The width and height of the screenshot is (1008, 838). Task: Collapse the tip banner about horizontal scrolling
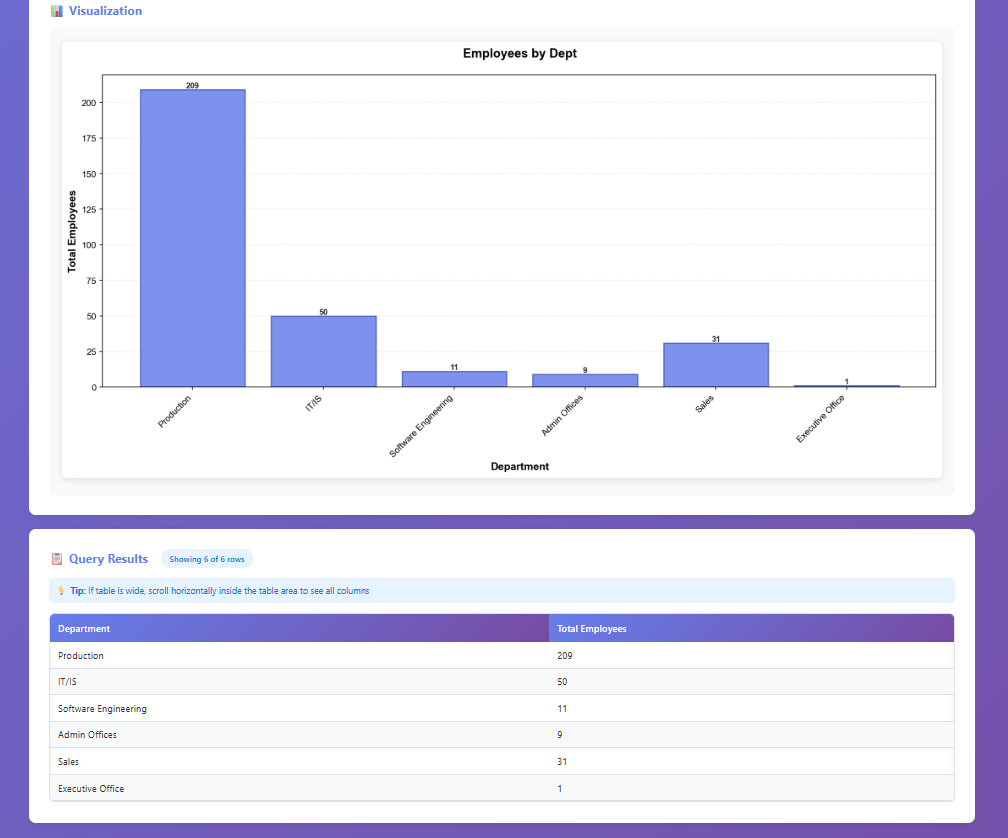[x=500, y=591]
